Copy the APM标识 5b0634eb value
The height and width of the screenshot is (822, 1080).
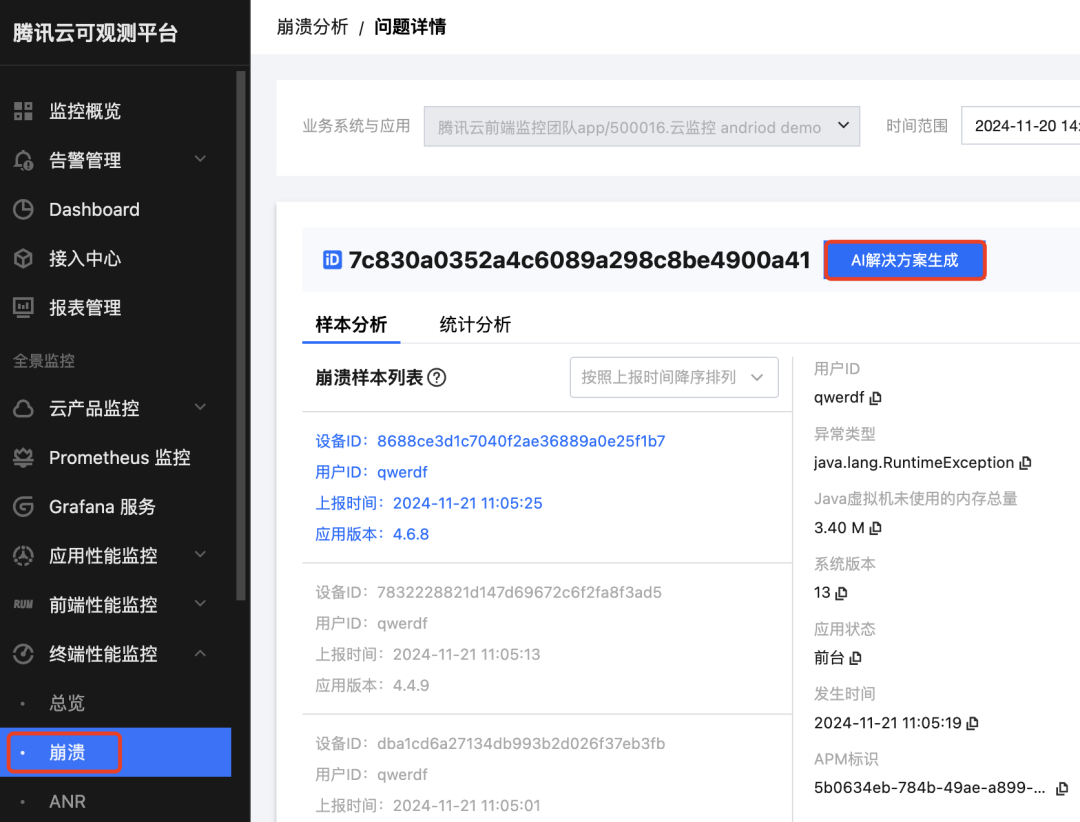click(1062, 788)
